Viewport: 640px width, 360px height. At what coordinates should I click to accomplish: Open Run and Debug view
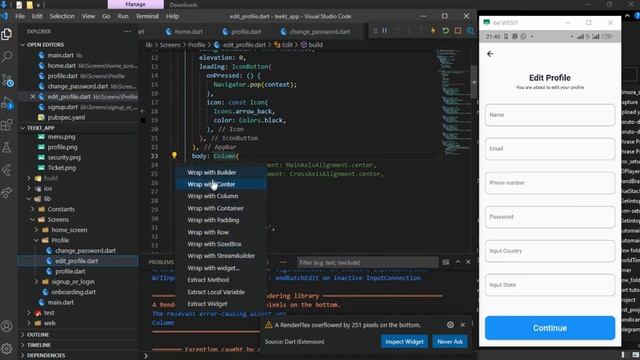click(x=7, y=102)
